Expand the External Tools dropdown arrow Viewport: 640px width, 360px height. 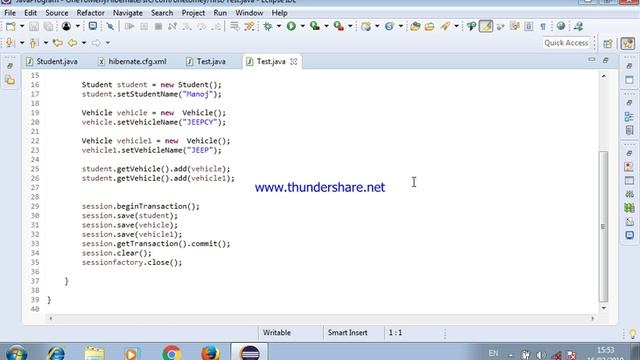350,27
